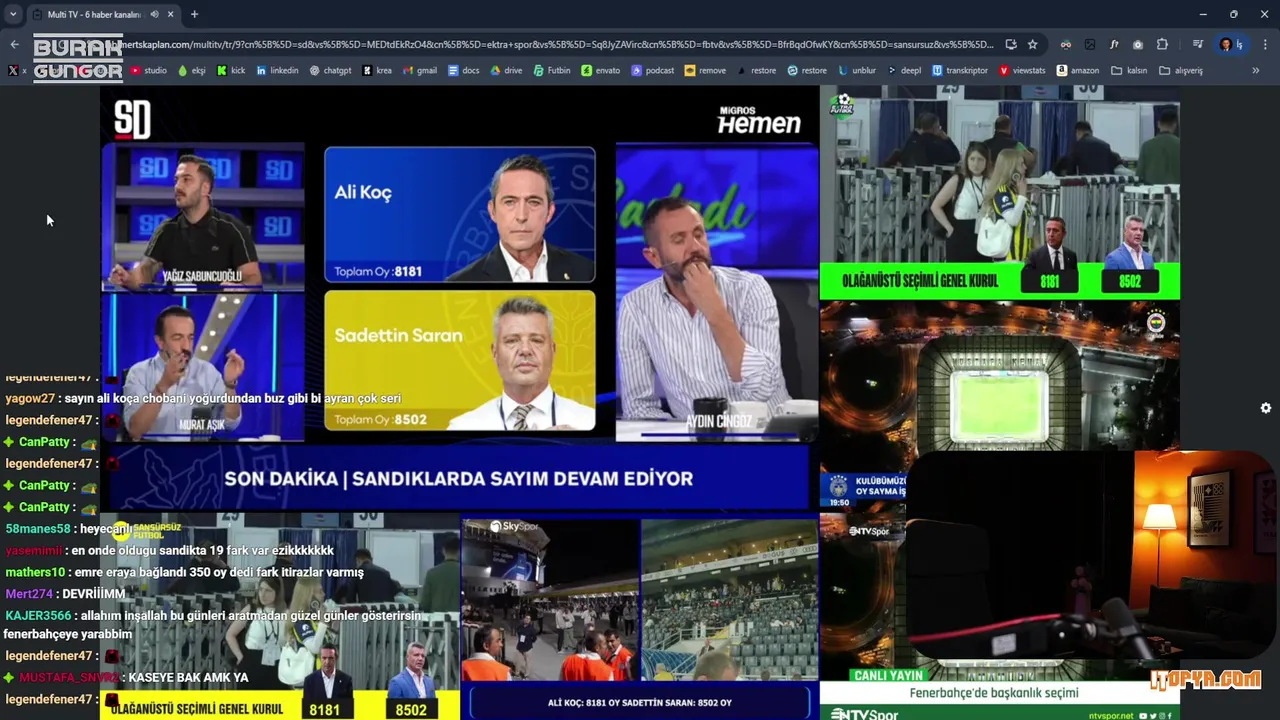Open the transkriptor bookmark
This screenshot has width=1280, height=720.
pyautogui.click(x=959, y=71)
